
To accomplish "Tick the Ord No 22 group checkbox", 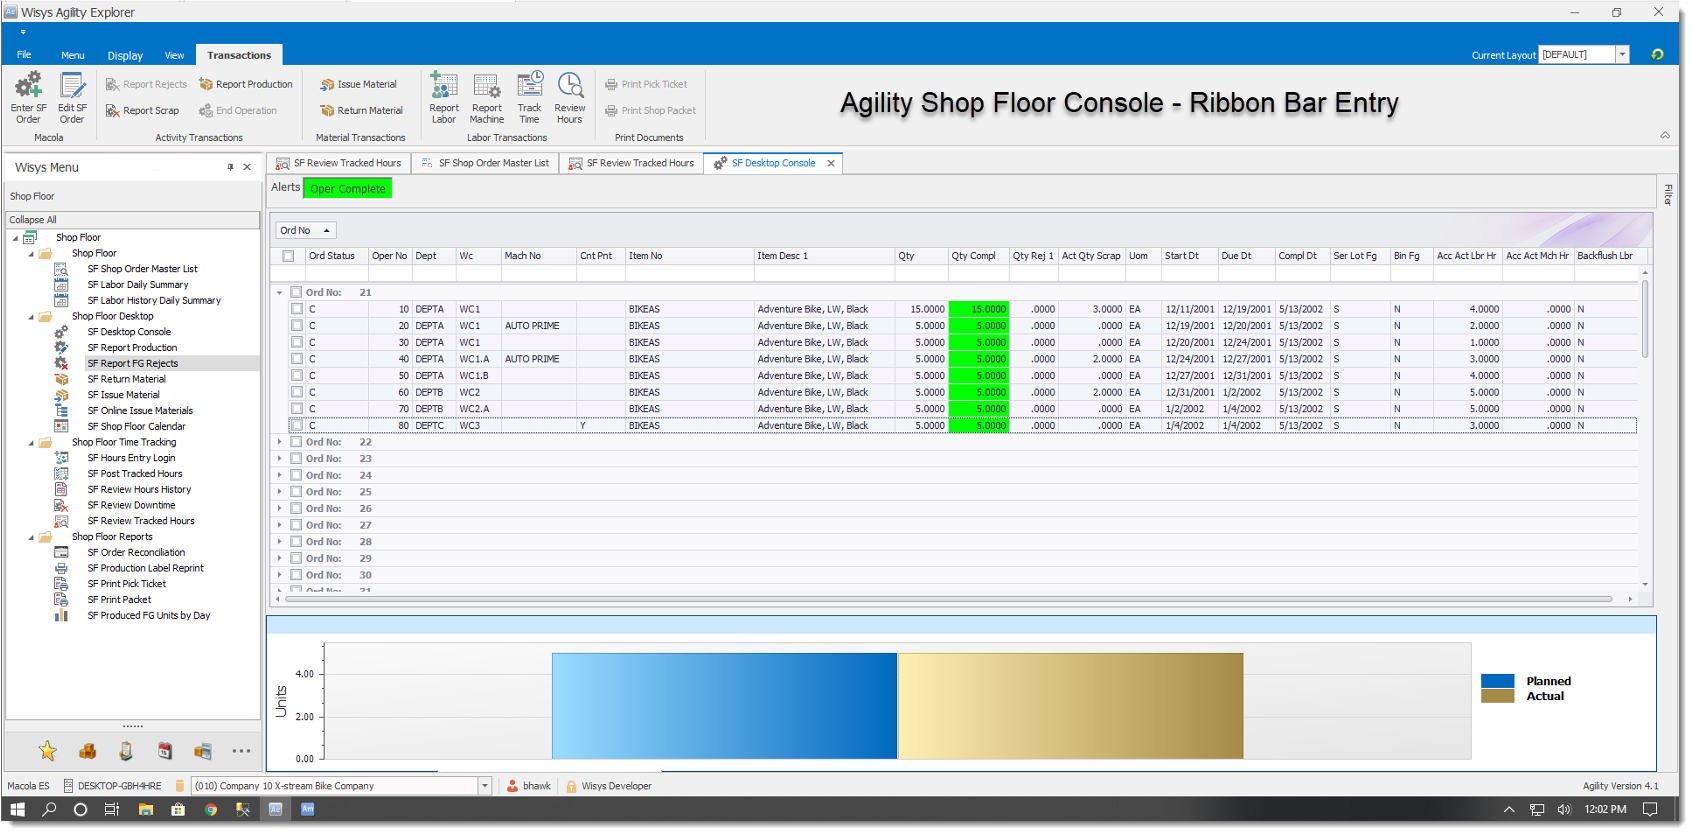I will click(x=296, y=442).
